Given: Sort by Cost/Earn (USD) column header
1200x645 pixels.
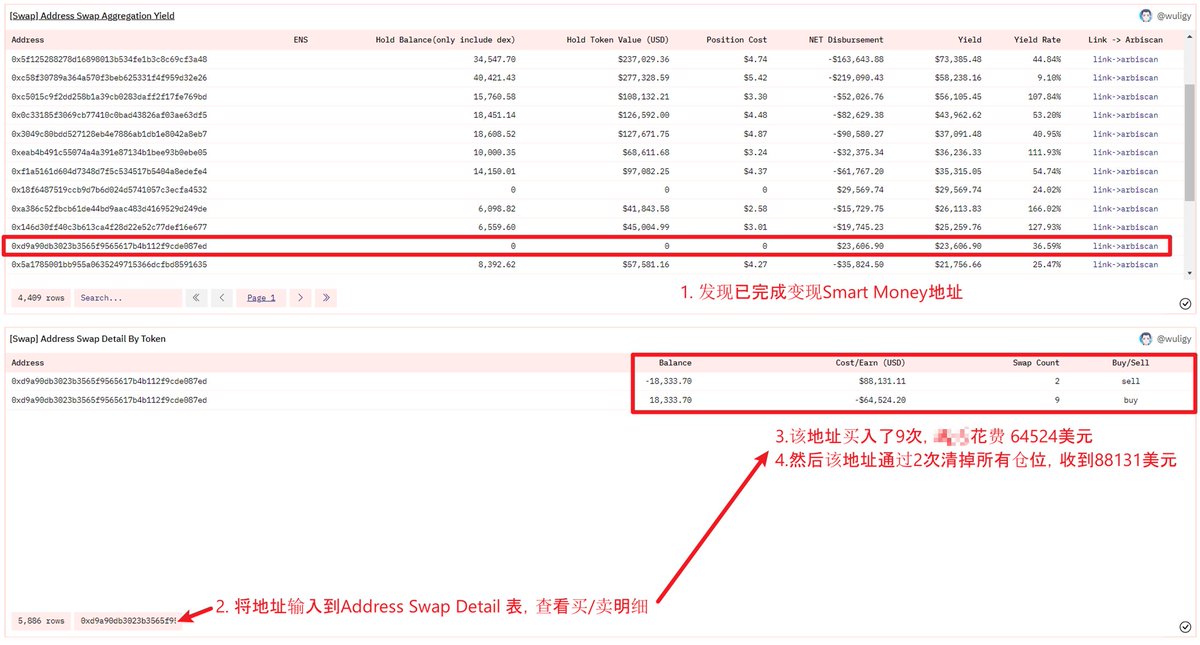Looking at the screenshot, I should click(x=870, y=363).
